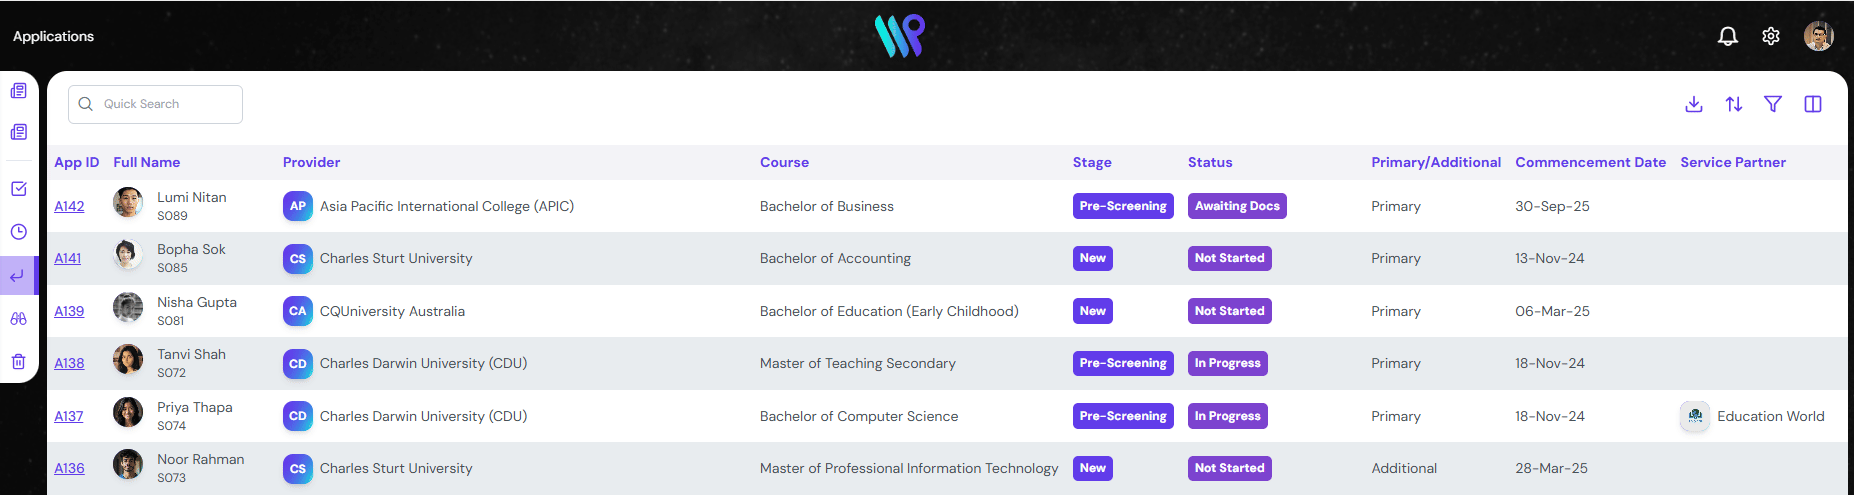The width and height of the screenshot is (1854, 495).
Task: Open application A137 link
Action: pyautogui.click(x=69, y=416)
